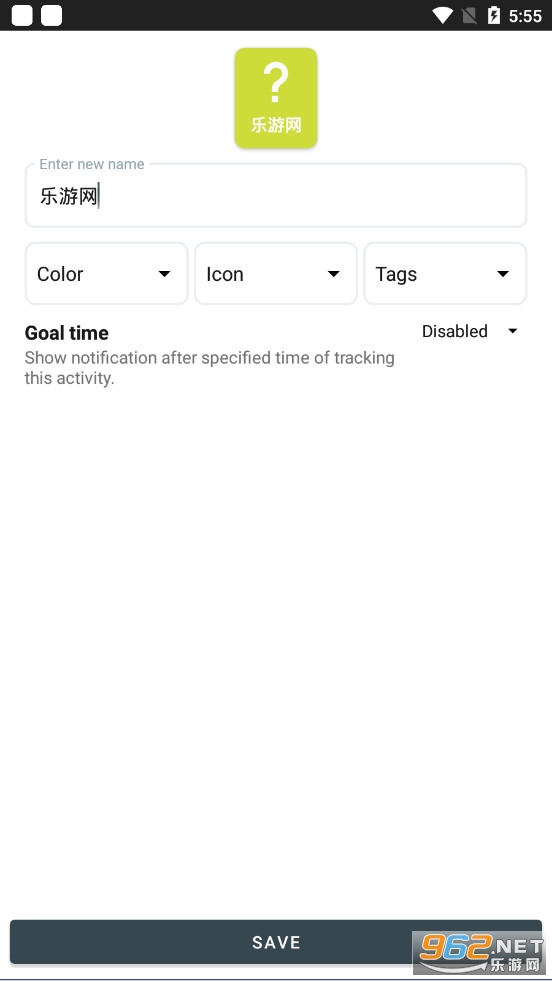552x981 pixels.
Task: Click the goal time notification description text
Action: [x=210, y=368]
